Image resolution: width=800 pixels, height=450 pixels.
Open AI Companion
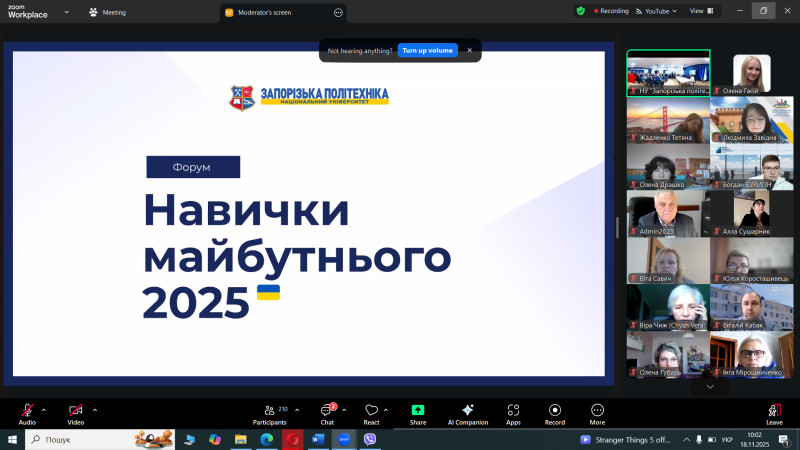point(468,411)
